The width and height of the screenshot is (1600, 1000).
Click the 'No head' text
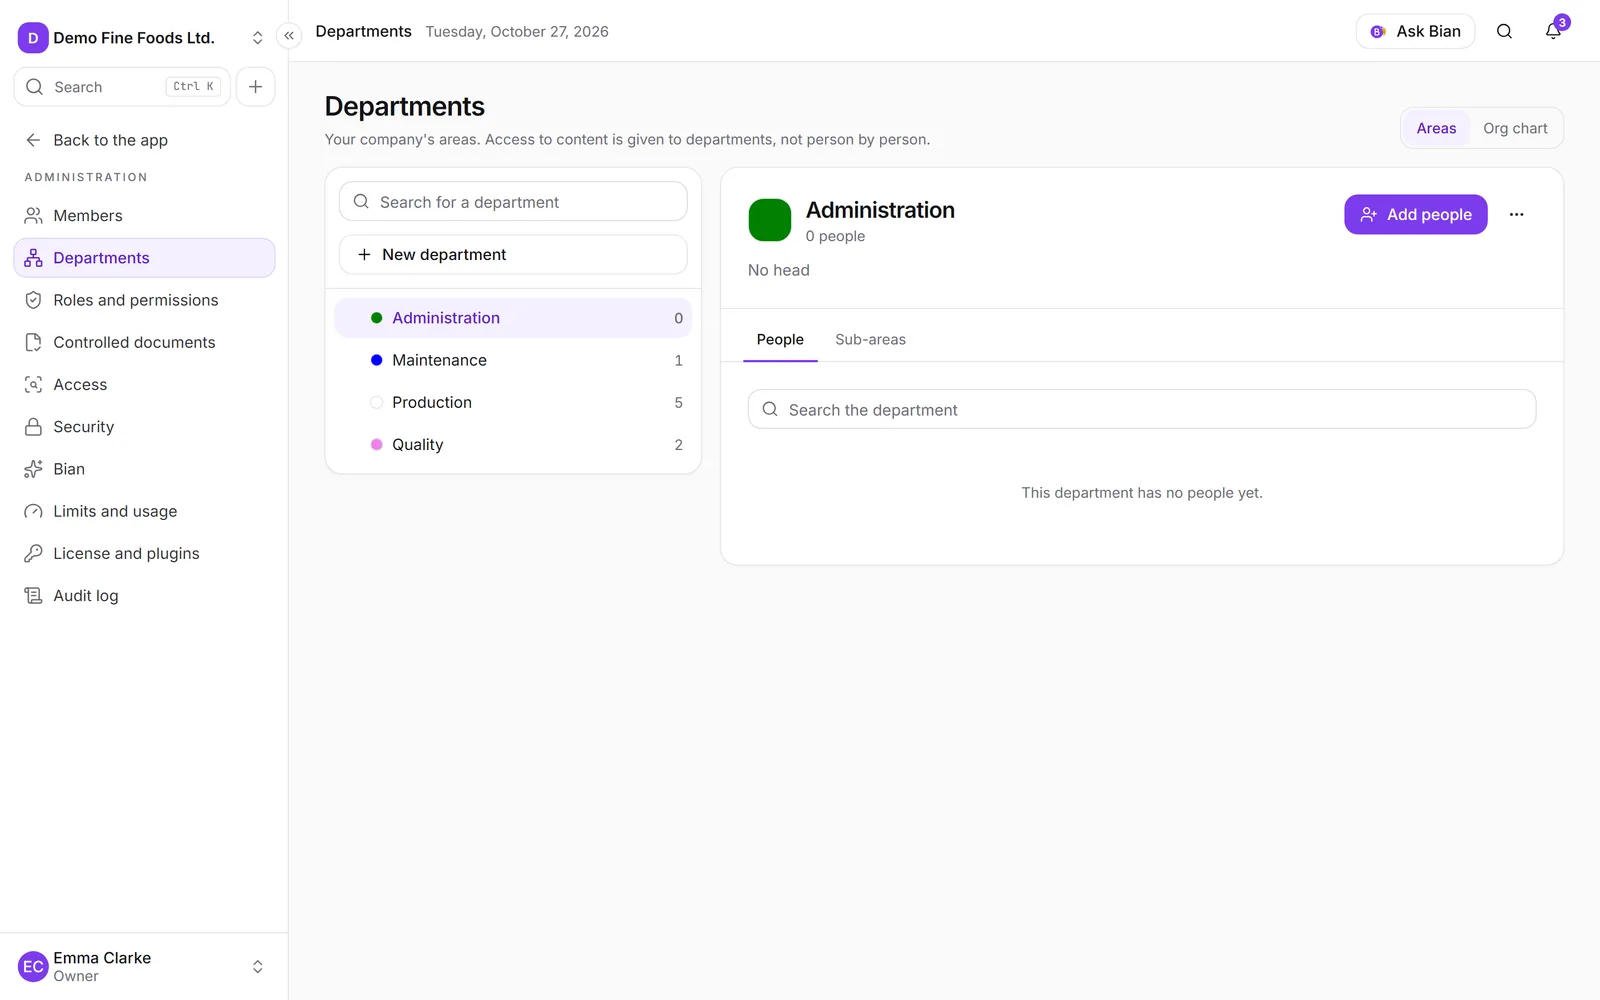pos(779,270)
